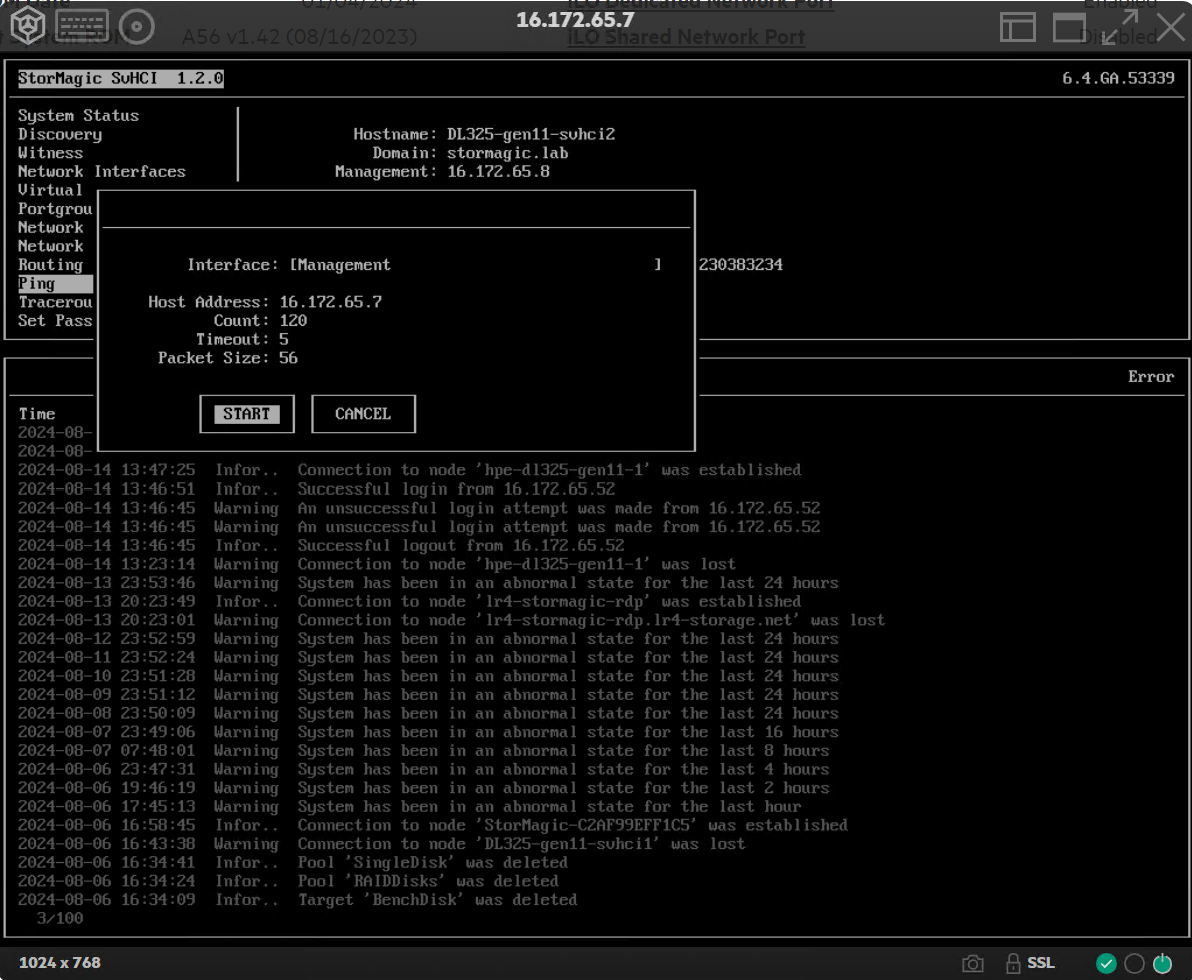Open the HPE iLO console menu icon
The image size is (1192, 980).
(27, 25)
